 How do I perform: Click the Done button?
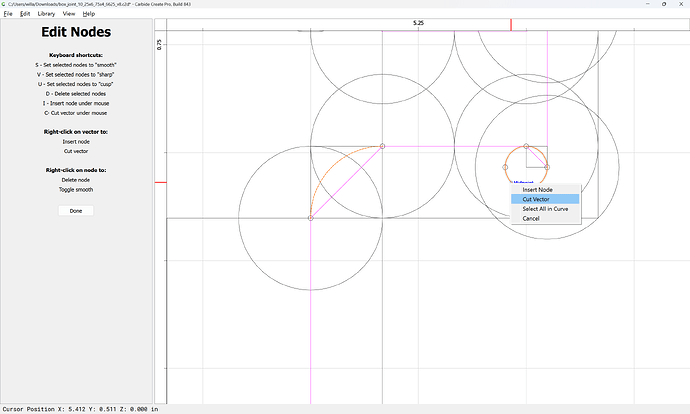[76, 211]
